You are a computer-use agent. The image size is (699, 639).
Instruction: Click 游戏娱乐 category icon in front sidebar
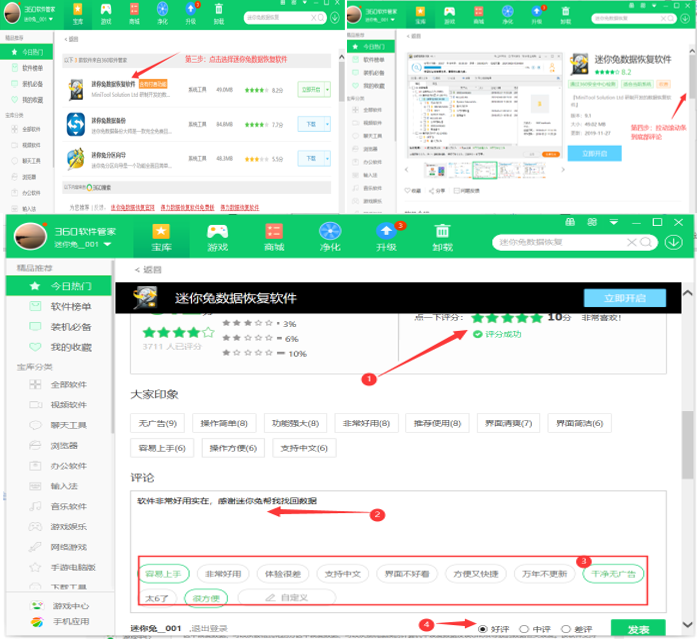[x=35, y=527]
